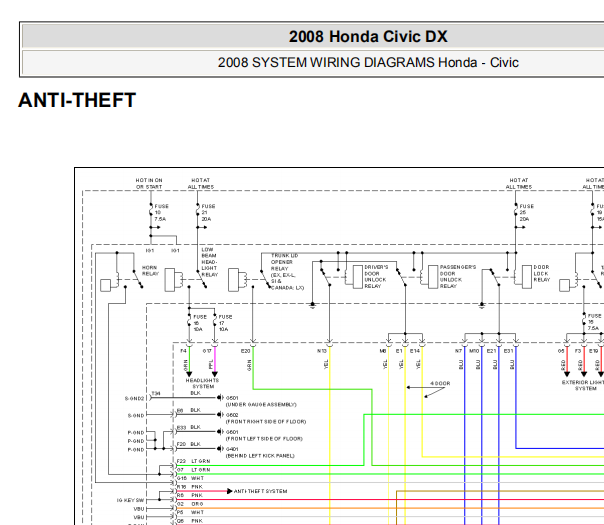
Task: Click the F4 connector pin label
Action: 183,351
